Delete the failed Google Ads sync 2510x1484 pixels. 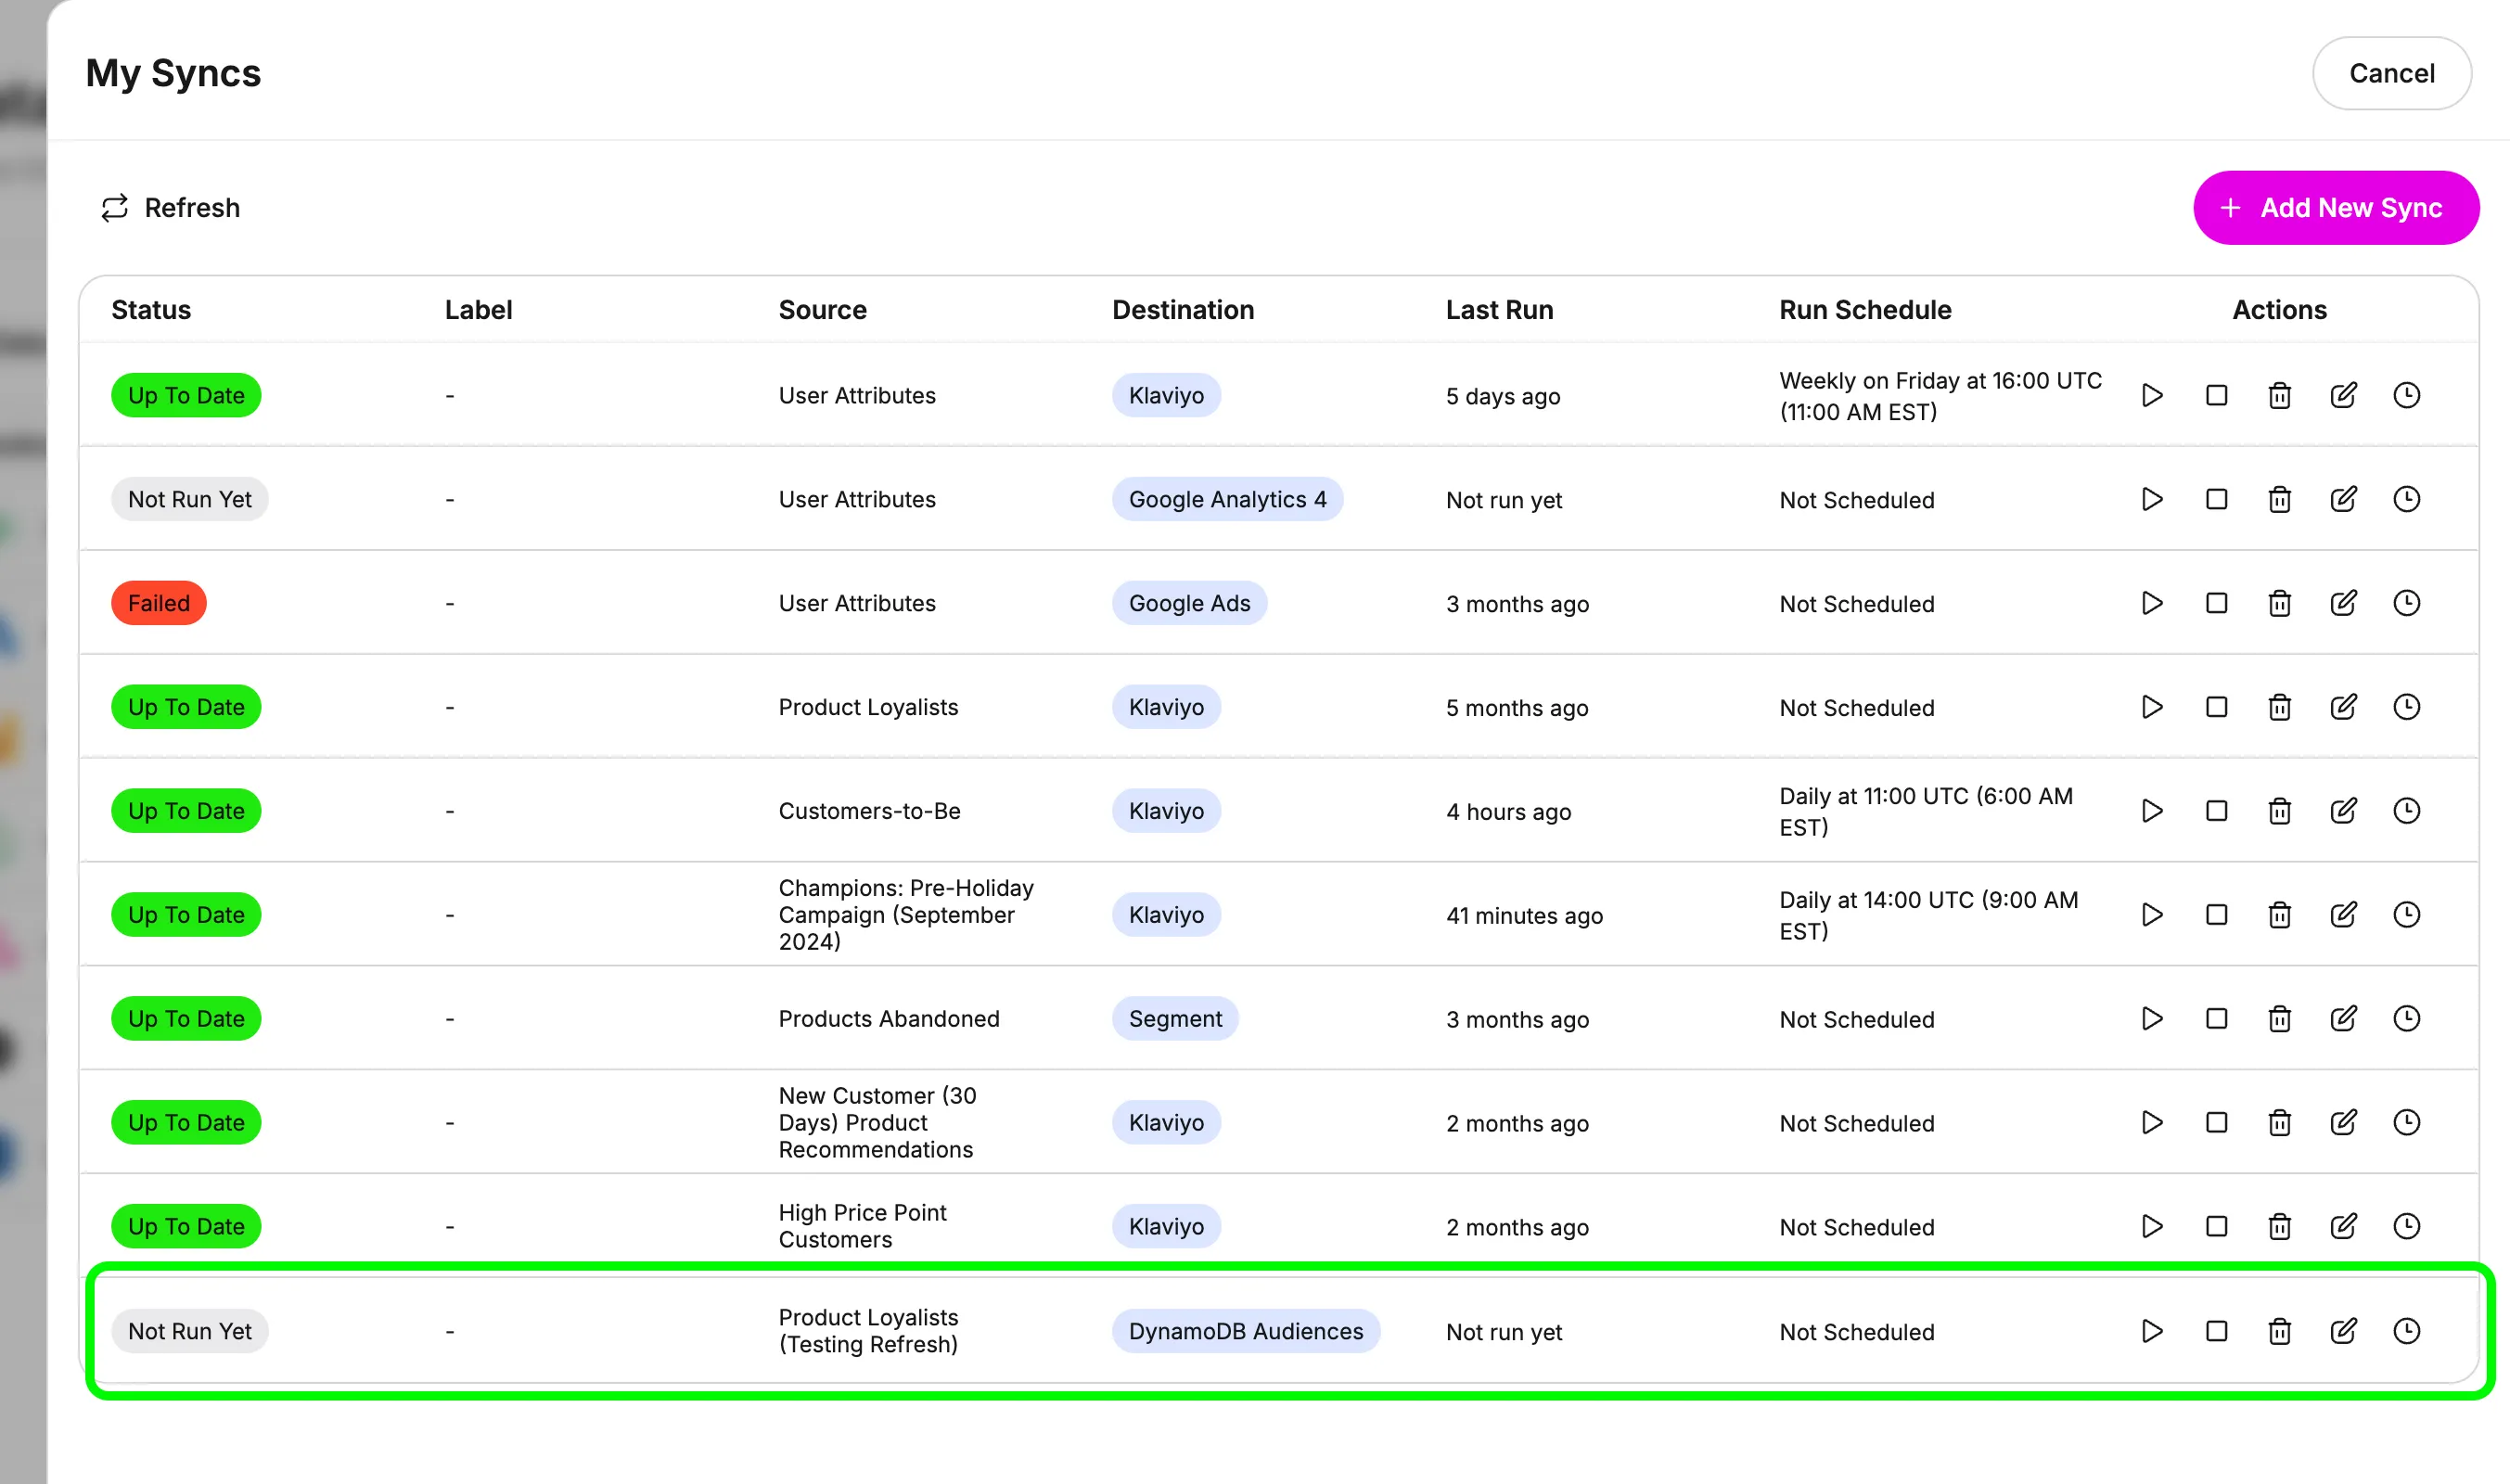tap(2279, 603)
